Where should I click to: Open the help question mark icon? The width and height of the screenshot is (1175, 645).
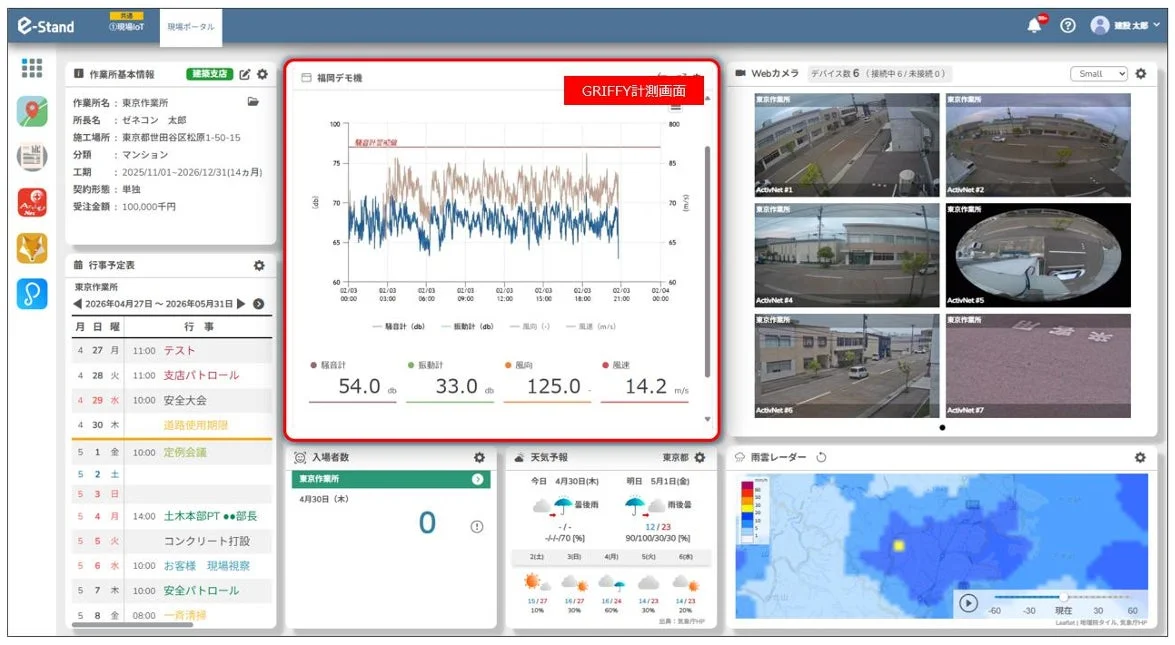point(1068,25)
